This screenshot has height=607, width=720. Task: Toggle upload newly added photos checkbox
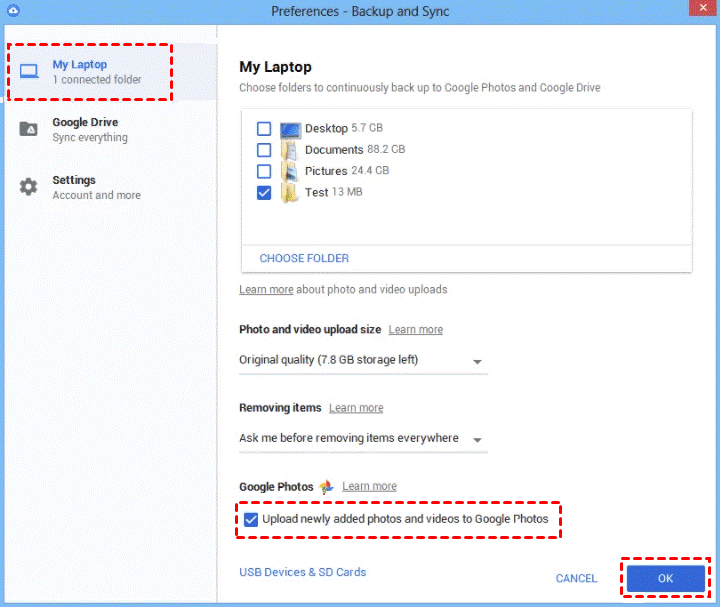251,520
